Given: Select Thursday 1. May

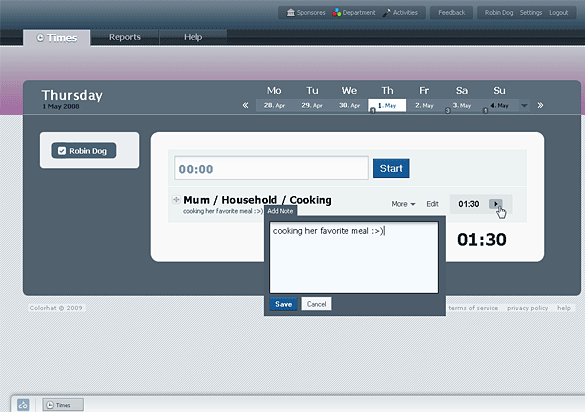Looking at the screenshot, I should pyautogui.click(x=387, y=105).
